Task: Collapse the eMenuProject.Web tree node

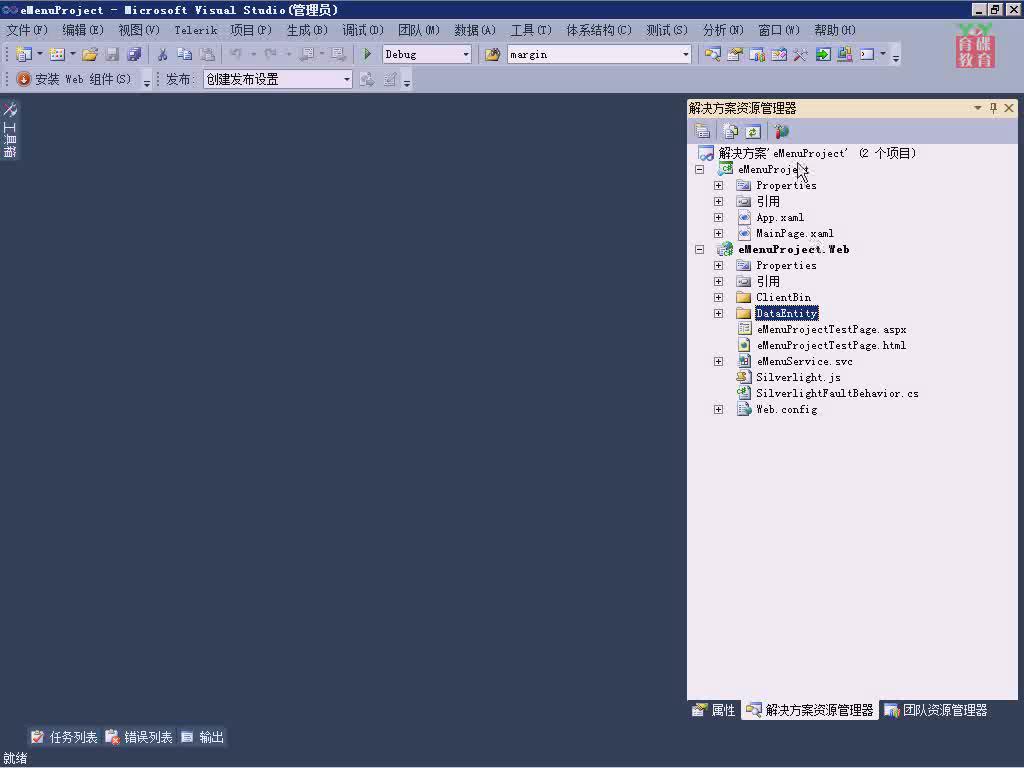Action: (699, 249)
